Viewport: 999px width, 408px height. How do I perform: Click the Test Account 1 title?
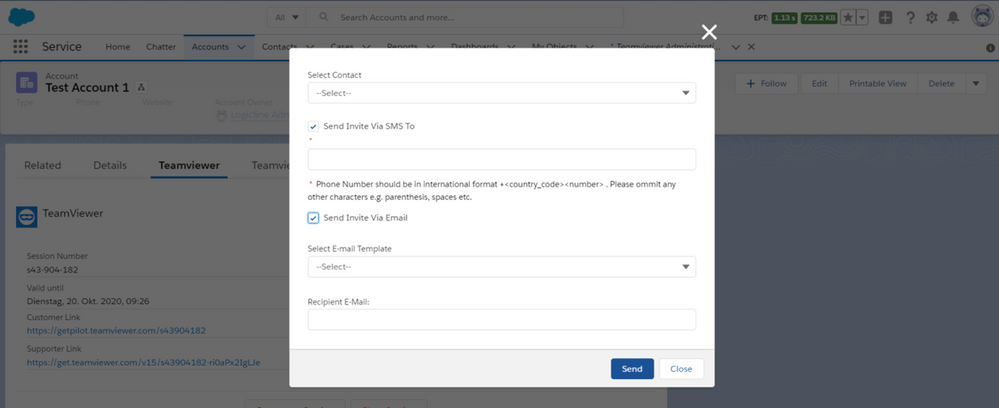coord(87,87)
